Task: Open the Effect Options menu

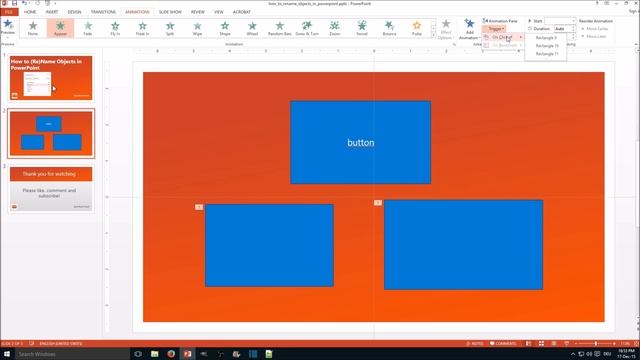Action: [x=446, y=29]
